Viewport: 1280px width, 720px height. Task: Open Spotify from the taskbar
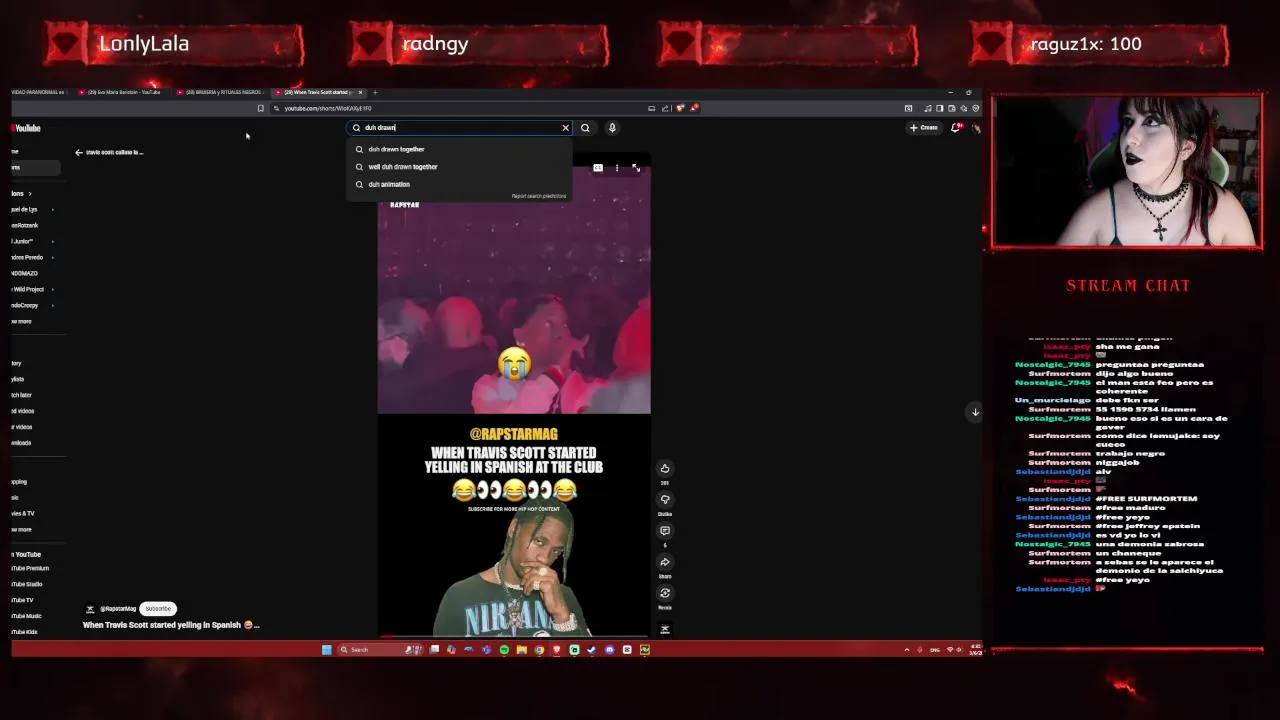[x=504, y=650]
